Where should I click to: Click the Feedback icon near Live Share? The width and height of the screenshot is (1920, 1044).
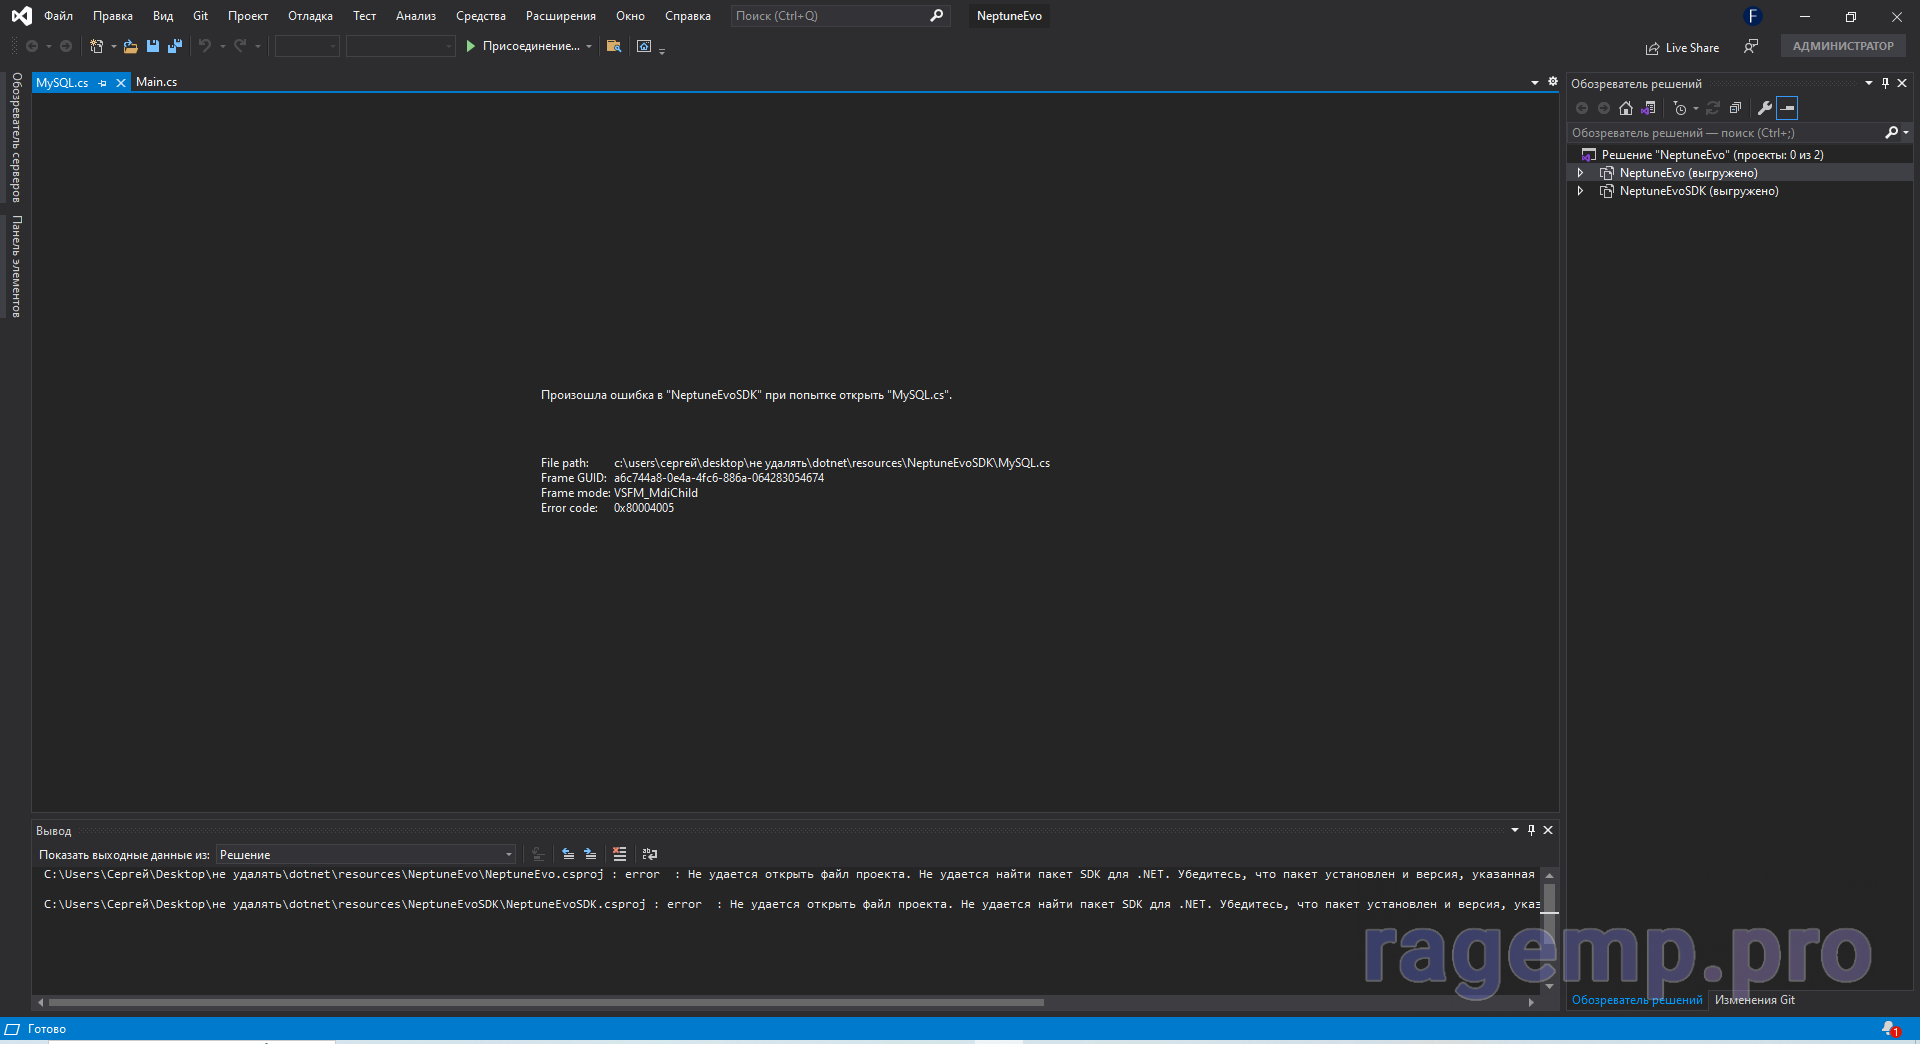pos(1751,46)
